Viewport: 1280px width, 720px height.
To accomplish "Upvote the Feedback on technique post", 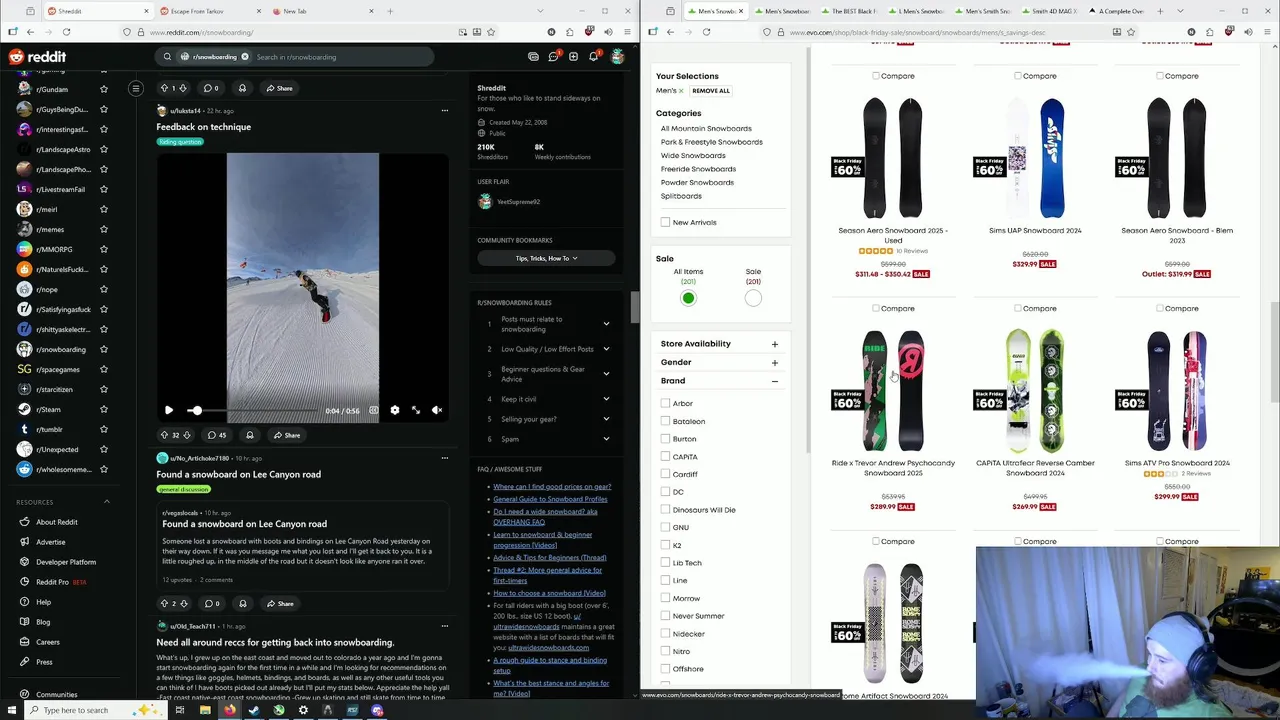I will coord(164,435).
